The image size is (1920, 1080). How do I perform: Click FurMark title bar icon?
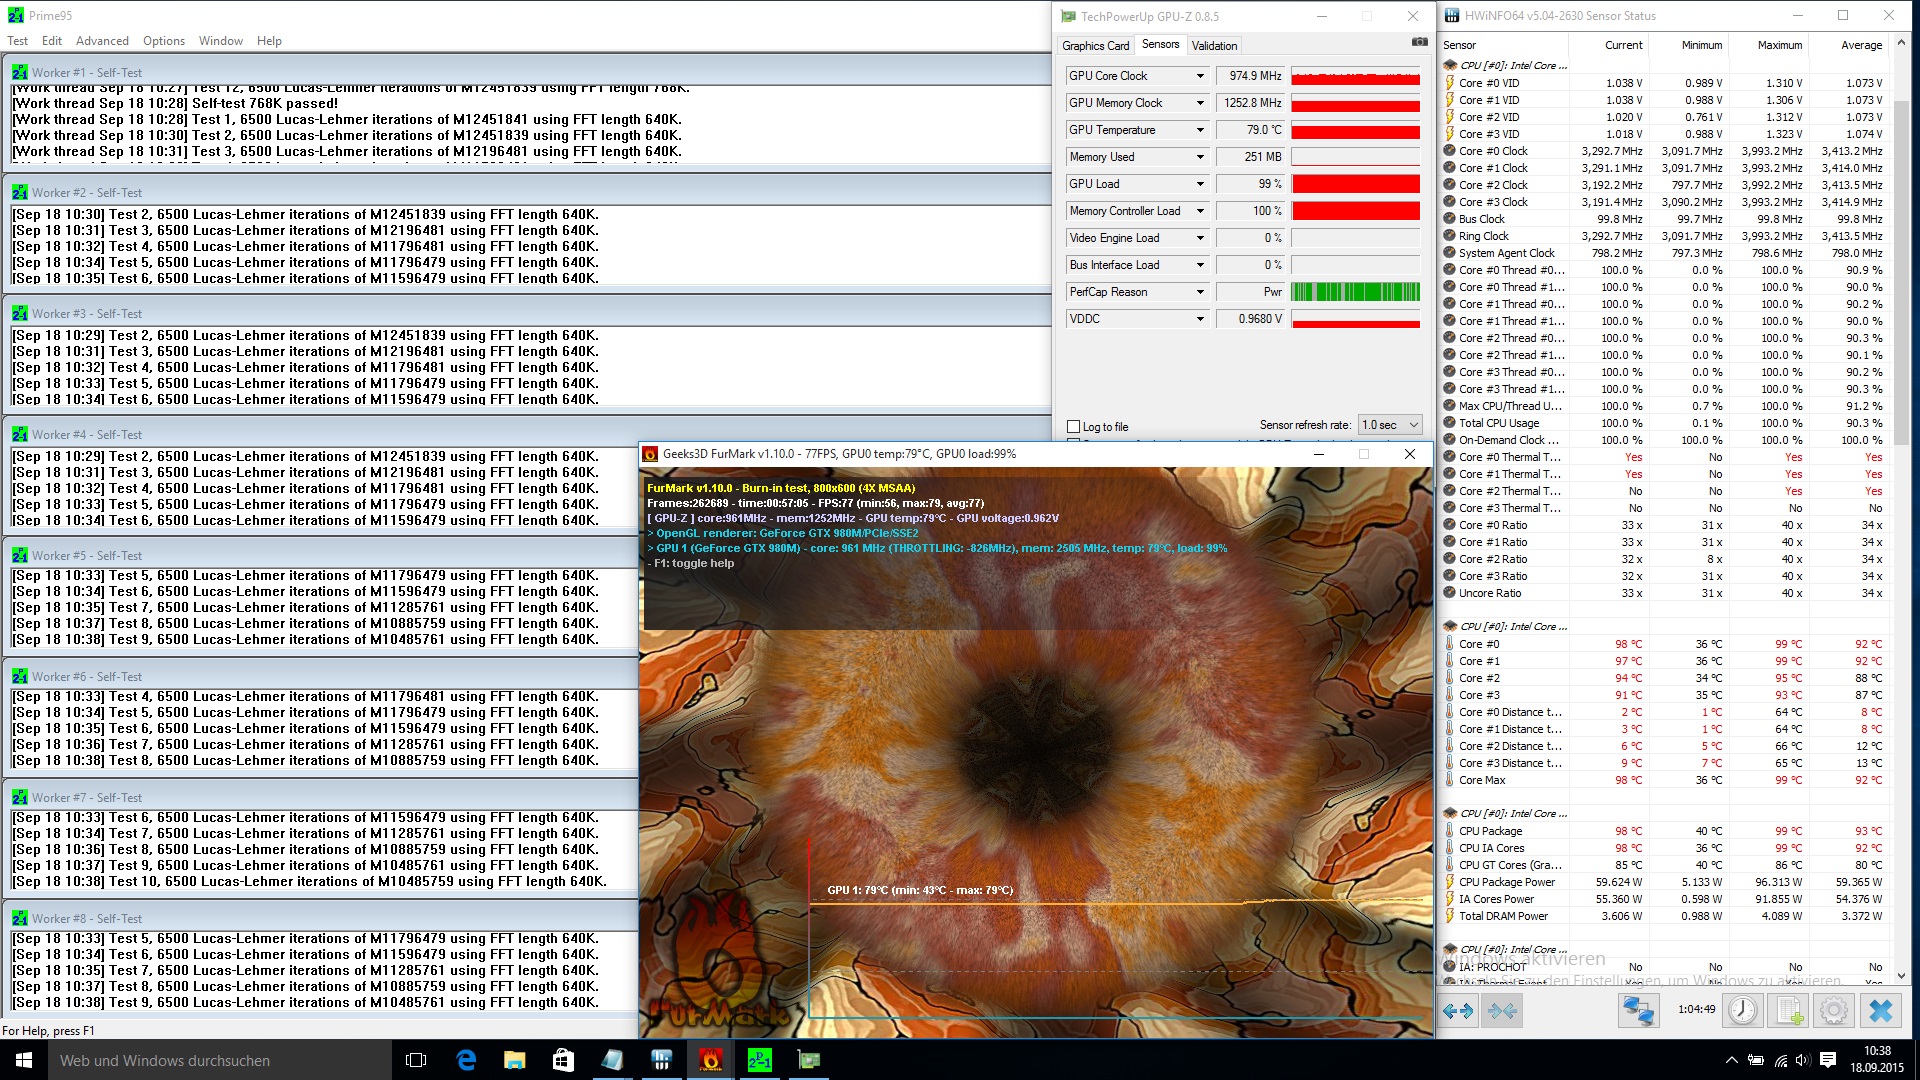[x=650, y=454]
